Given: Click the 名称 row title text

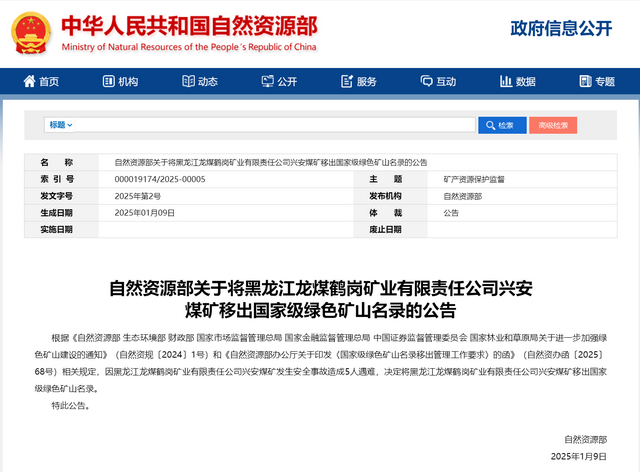Looking at the screenshot, I should (271, 163).
